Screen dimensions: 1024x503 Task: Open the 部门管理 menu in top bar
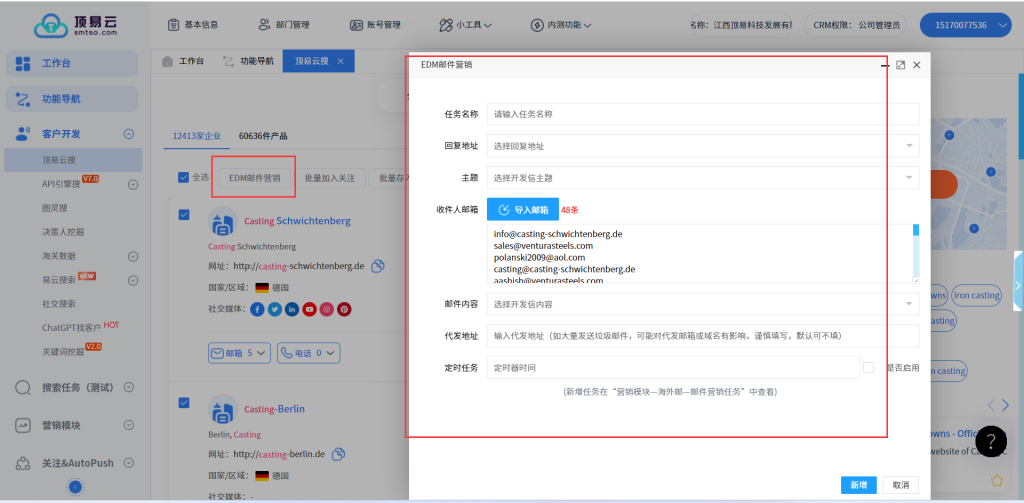point(286,24)
